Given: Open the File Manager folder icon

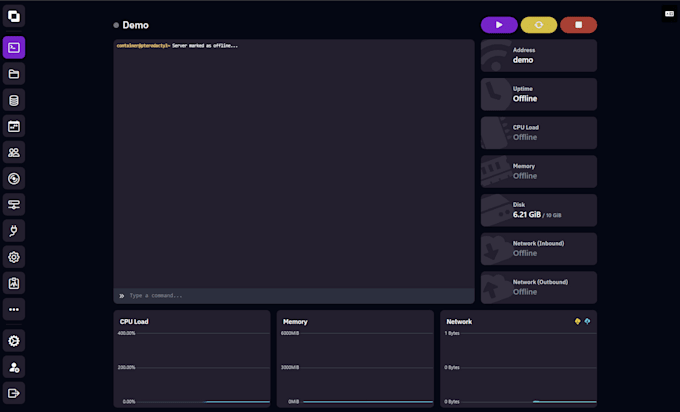Looking at the screenshot, I should click(x=14, y=74).
